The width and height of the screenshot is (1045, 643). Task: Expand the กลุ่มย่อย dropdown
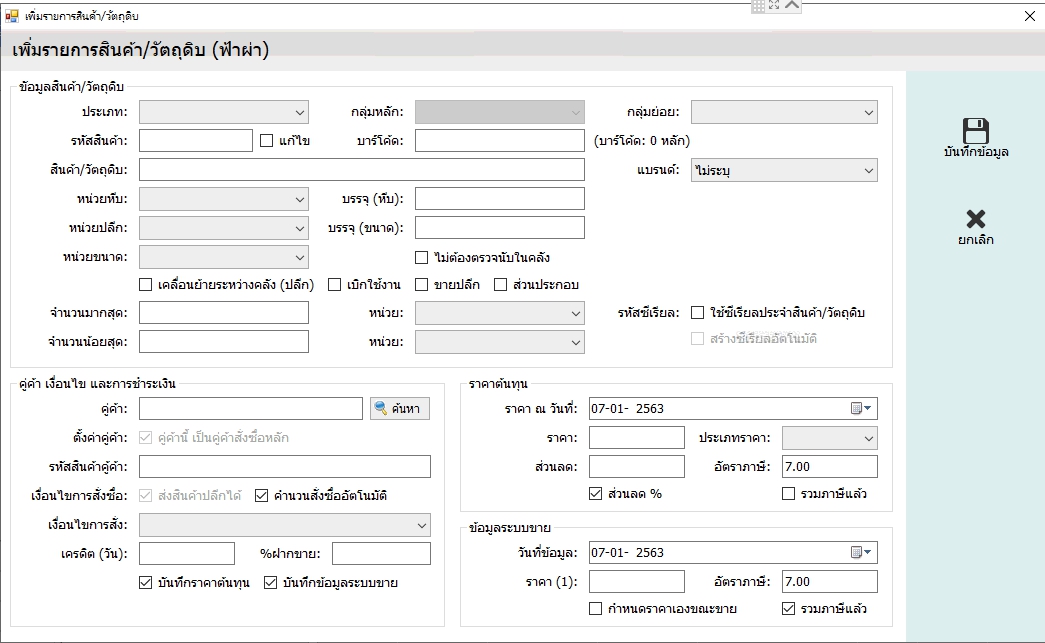784,112
